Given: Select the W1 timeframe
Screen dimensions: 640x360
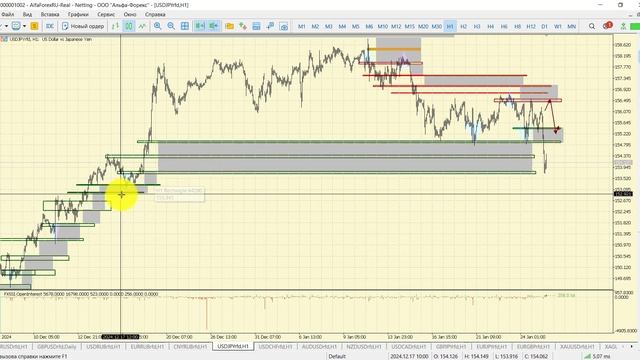Looking at the screenshot, I should [x=558, y=26].
